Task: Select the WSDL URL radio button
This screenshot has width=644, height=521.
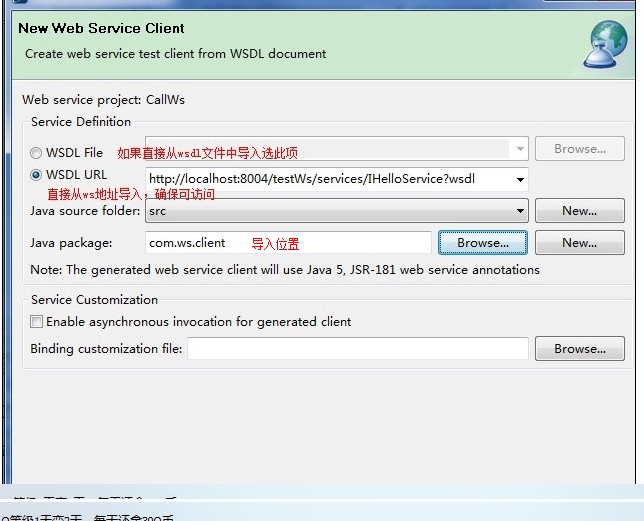Action: point(37,175)
